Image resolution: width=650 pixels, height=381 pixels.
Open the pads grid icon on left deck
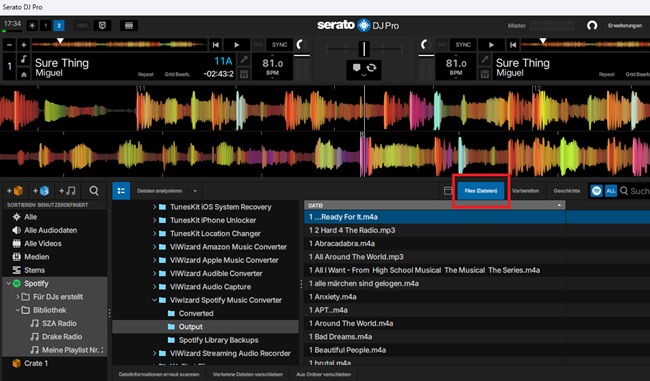244,74
